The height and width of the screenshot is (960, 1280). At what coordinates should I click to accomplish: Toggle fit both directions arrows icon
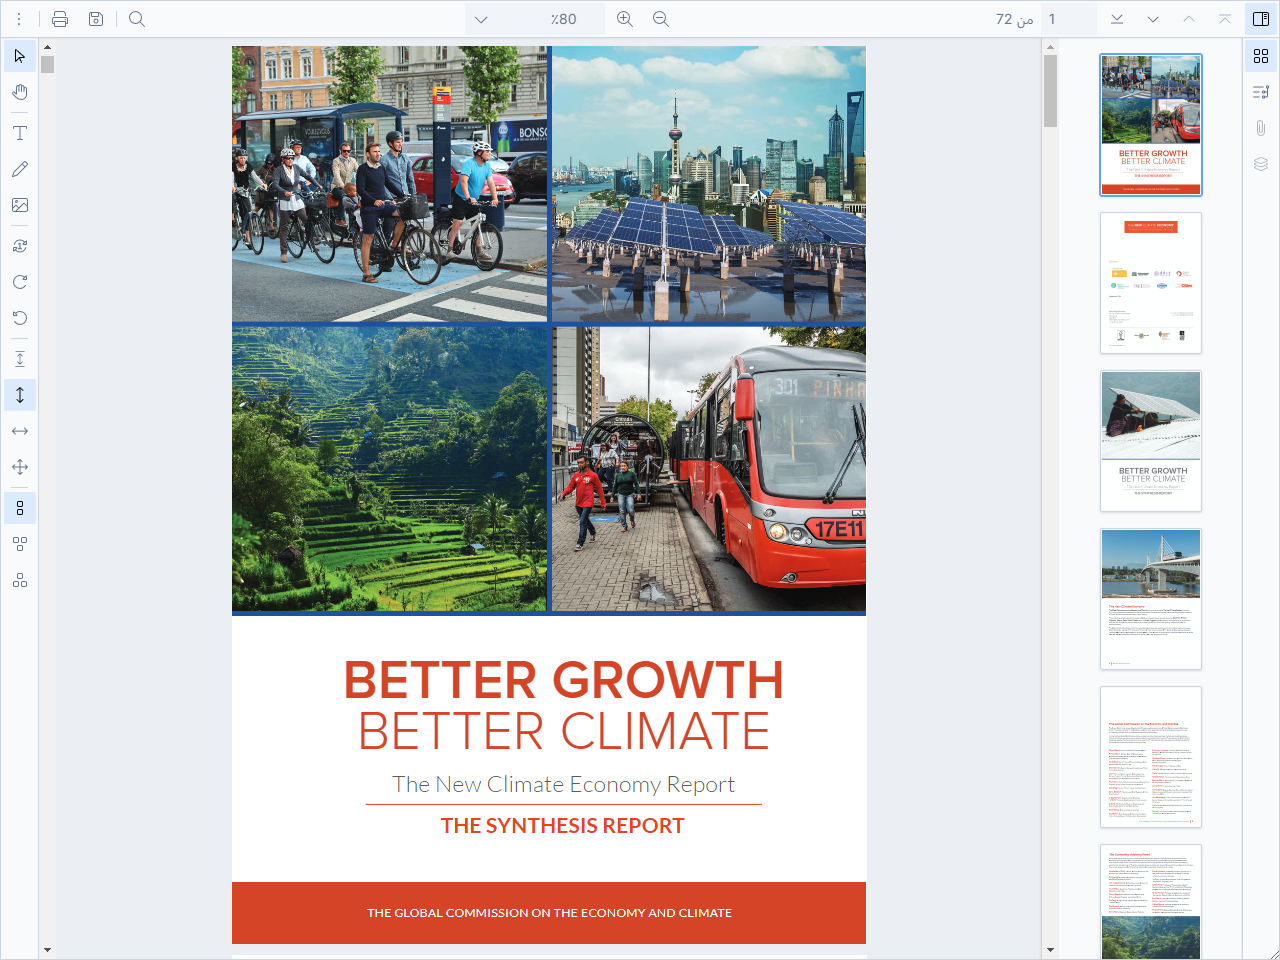pyautogui.click(x=20, y=467)
